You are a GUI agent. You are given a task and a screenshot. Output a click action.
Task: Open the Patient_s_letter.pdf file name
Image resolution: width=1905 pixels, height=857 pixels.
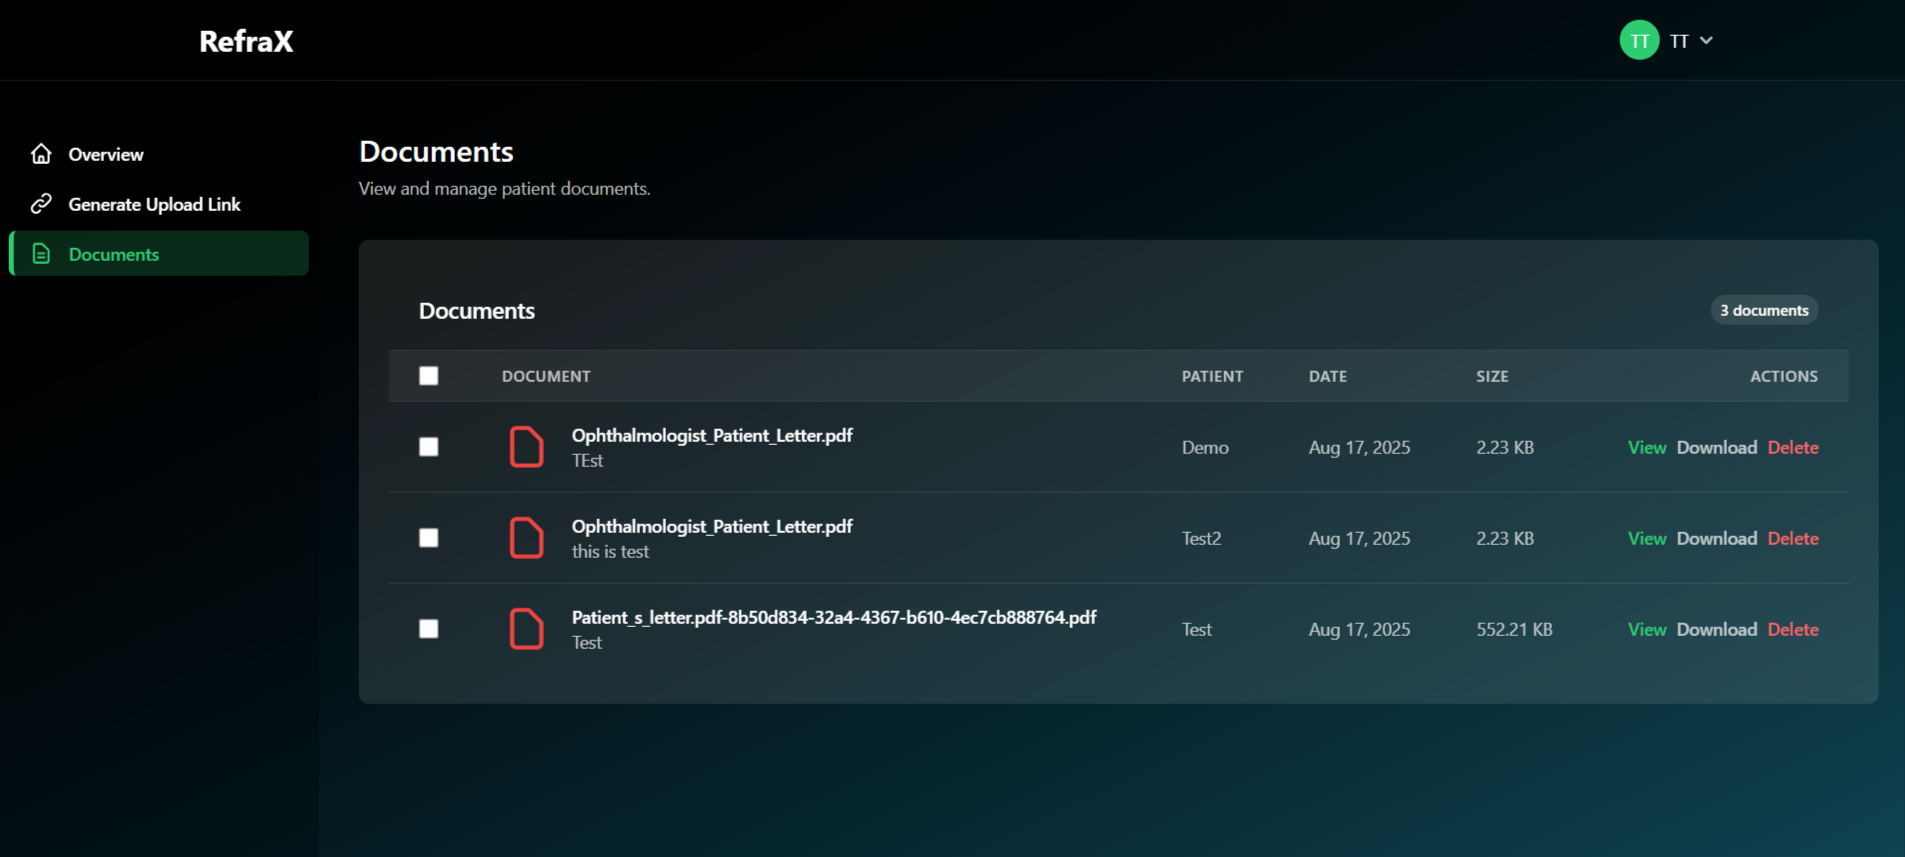(x=833, y=617)
